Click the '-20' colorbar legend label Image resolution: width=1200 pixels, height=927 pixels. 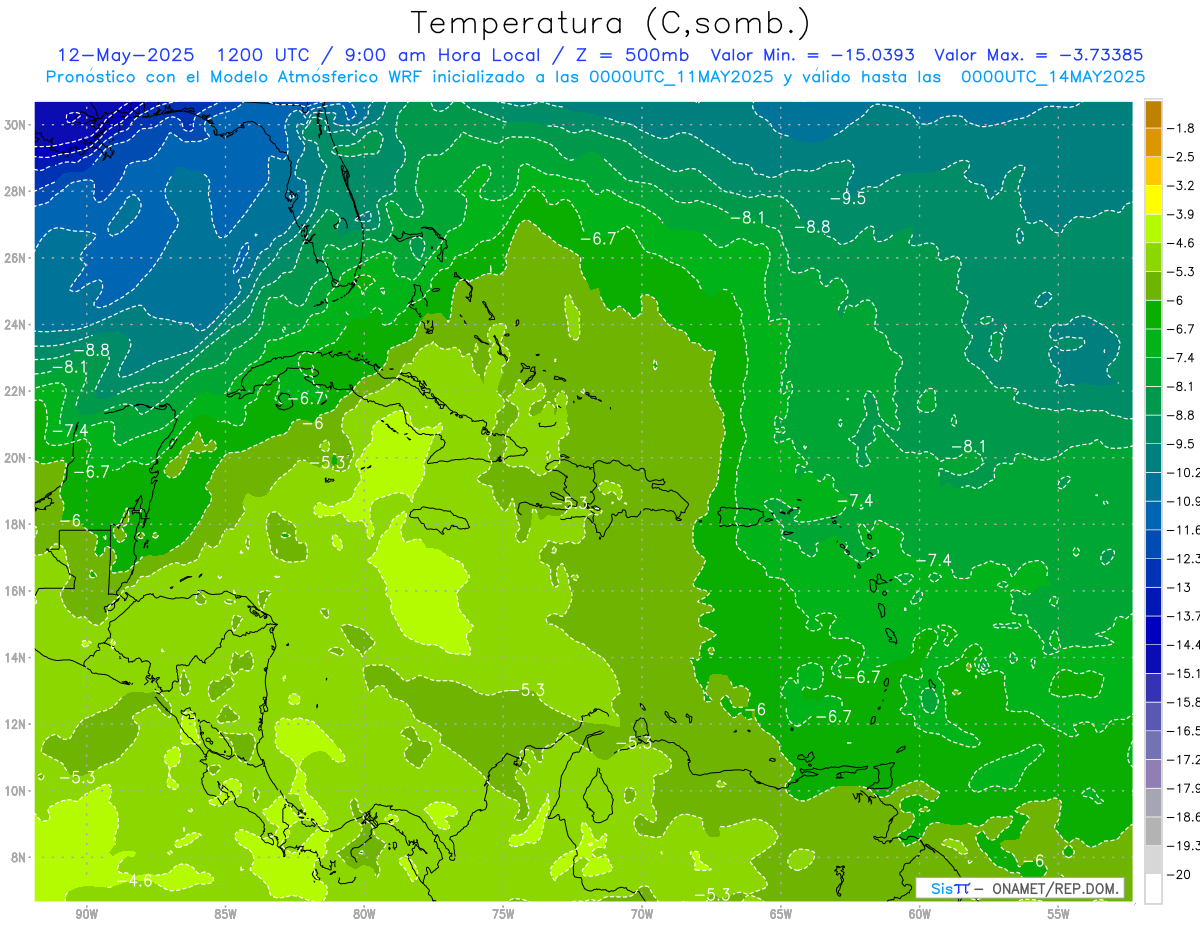(x=1181, y=874)
